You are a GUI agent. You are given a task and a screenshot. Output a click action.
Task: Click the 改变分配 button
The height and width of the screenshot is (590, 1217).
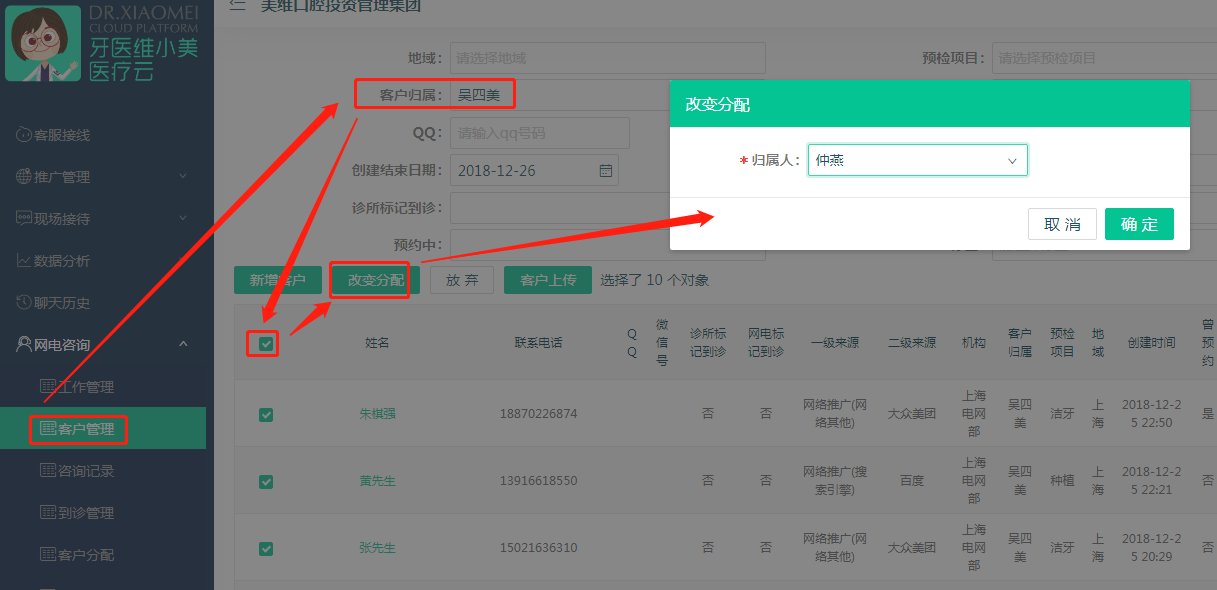(x=376, y=280)
